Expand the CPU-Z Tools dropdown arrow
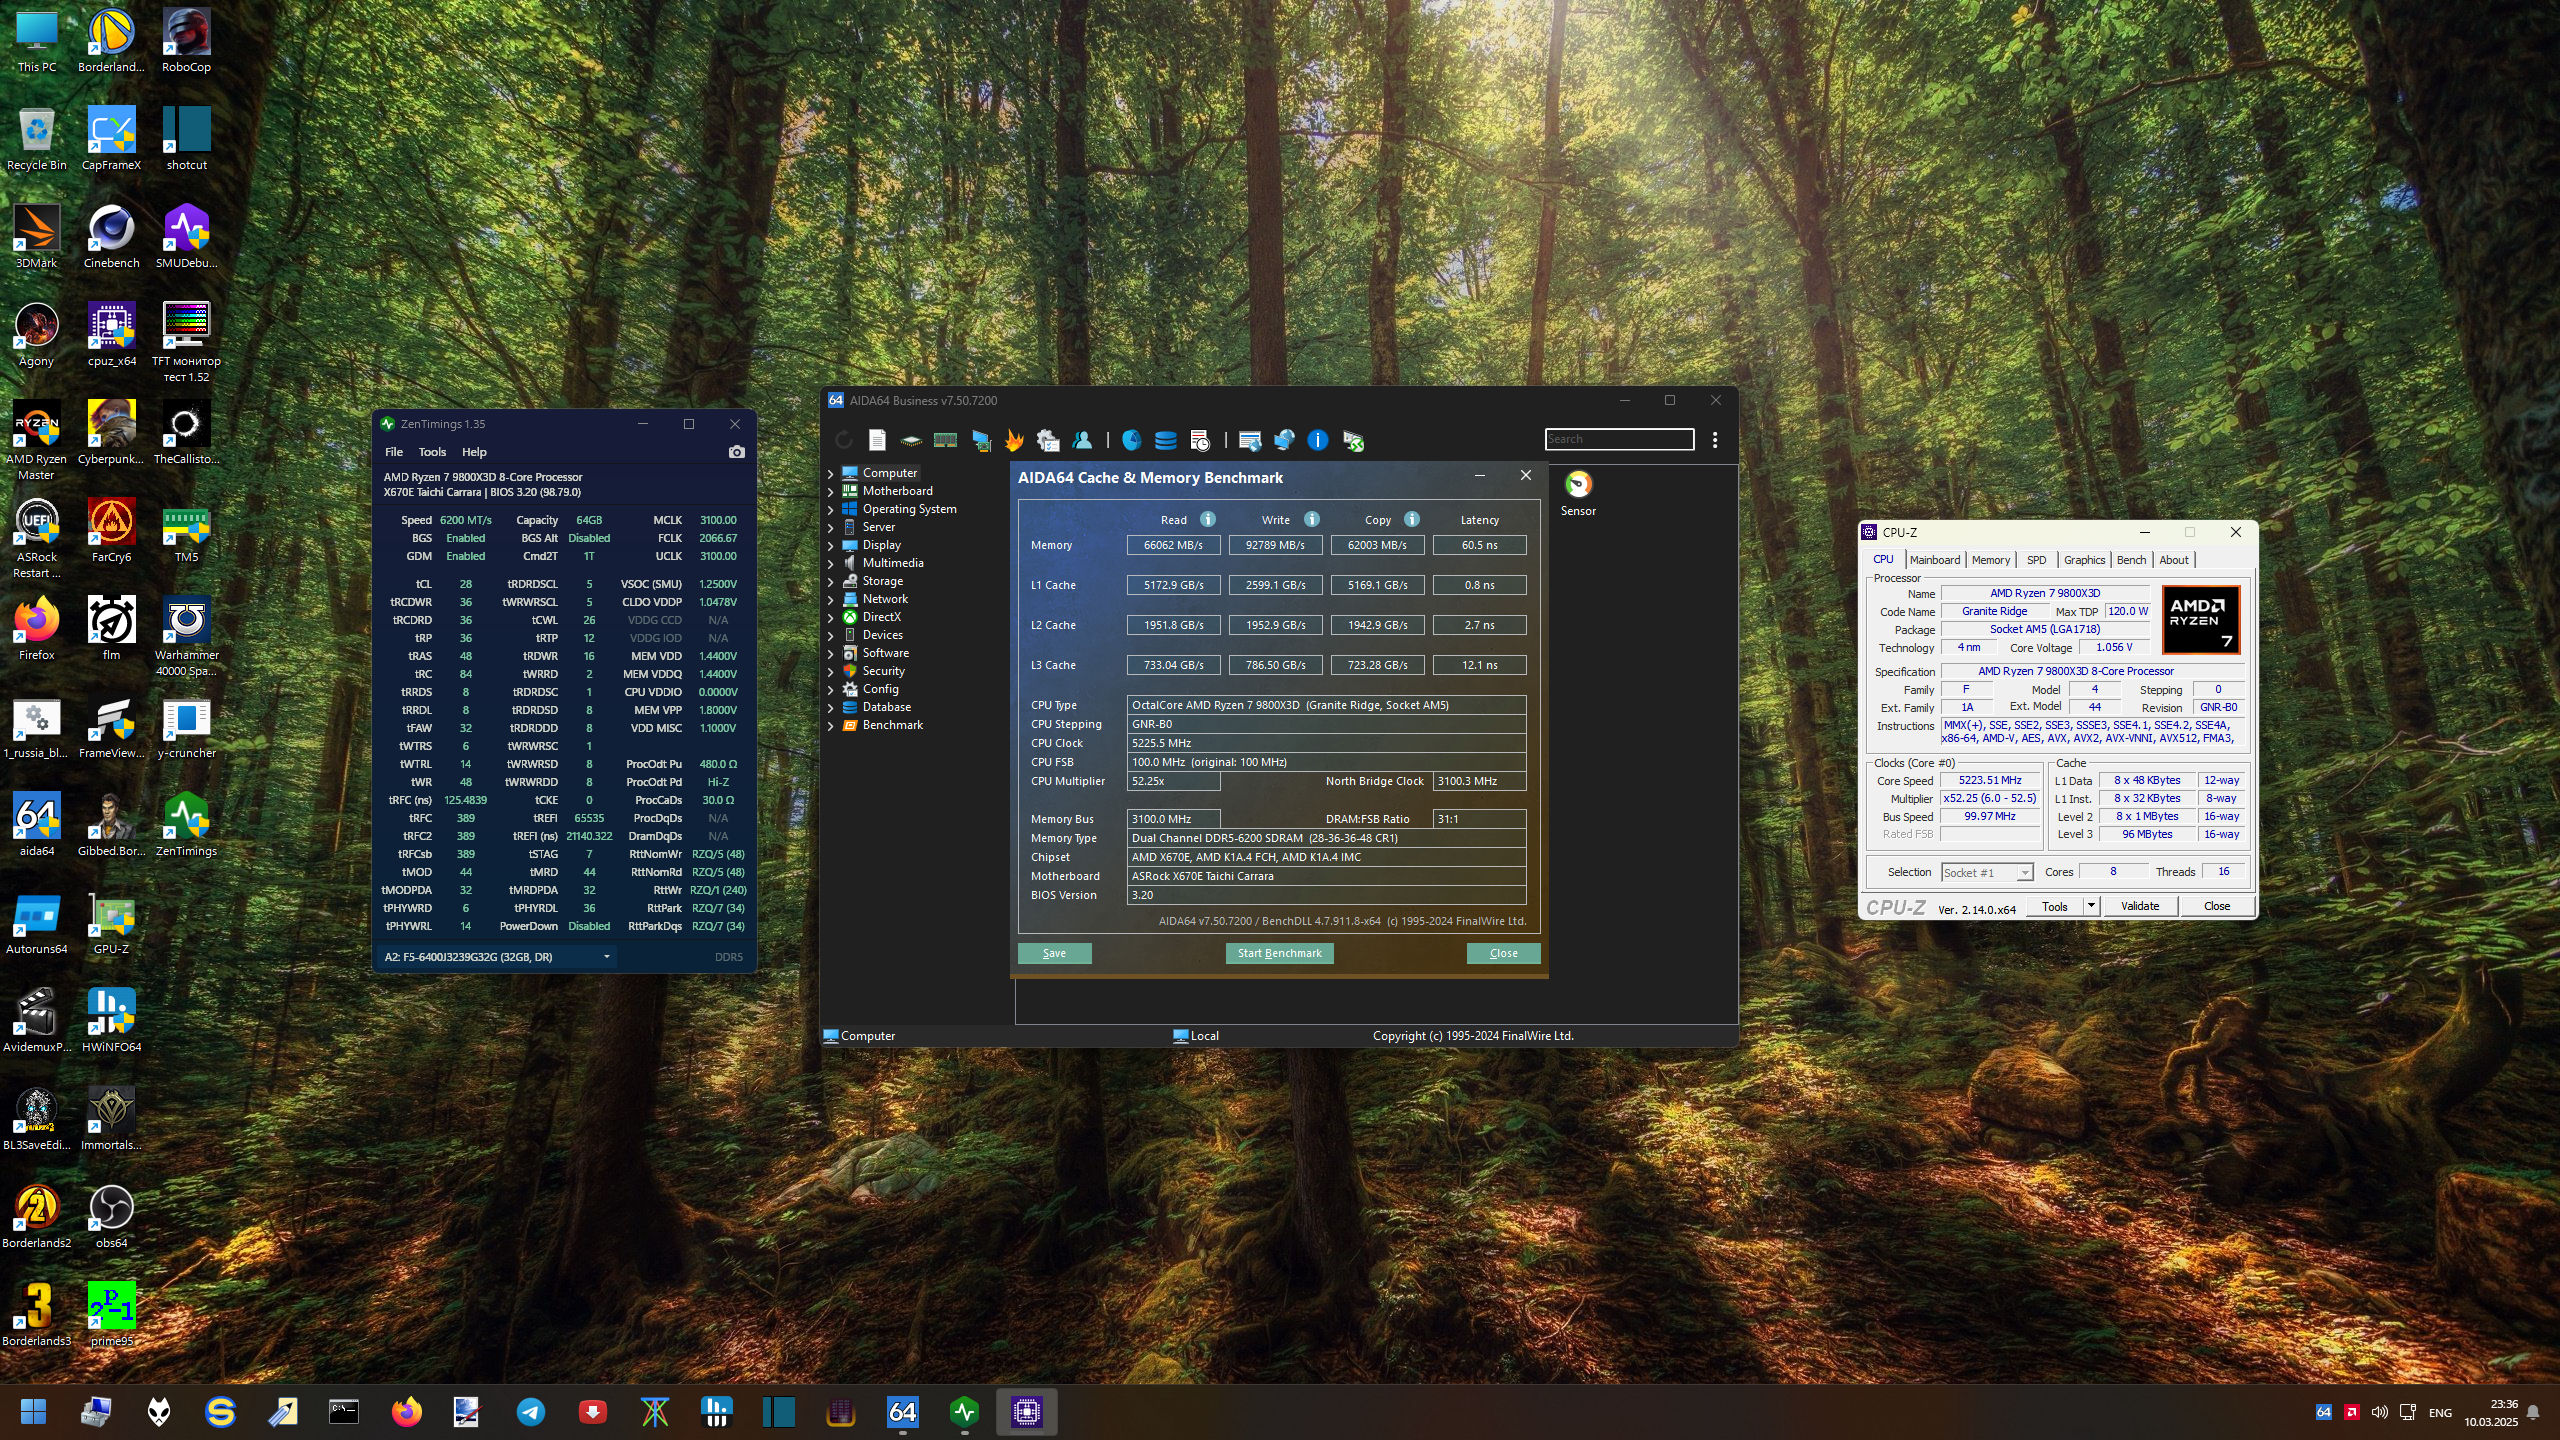This screenshot has height=1440, width=2560. click(x=2091, y=906)
